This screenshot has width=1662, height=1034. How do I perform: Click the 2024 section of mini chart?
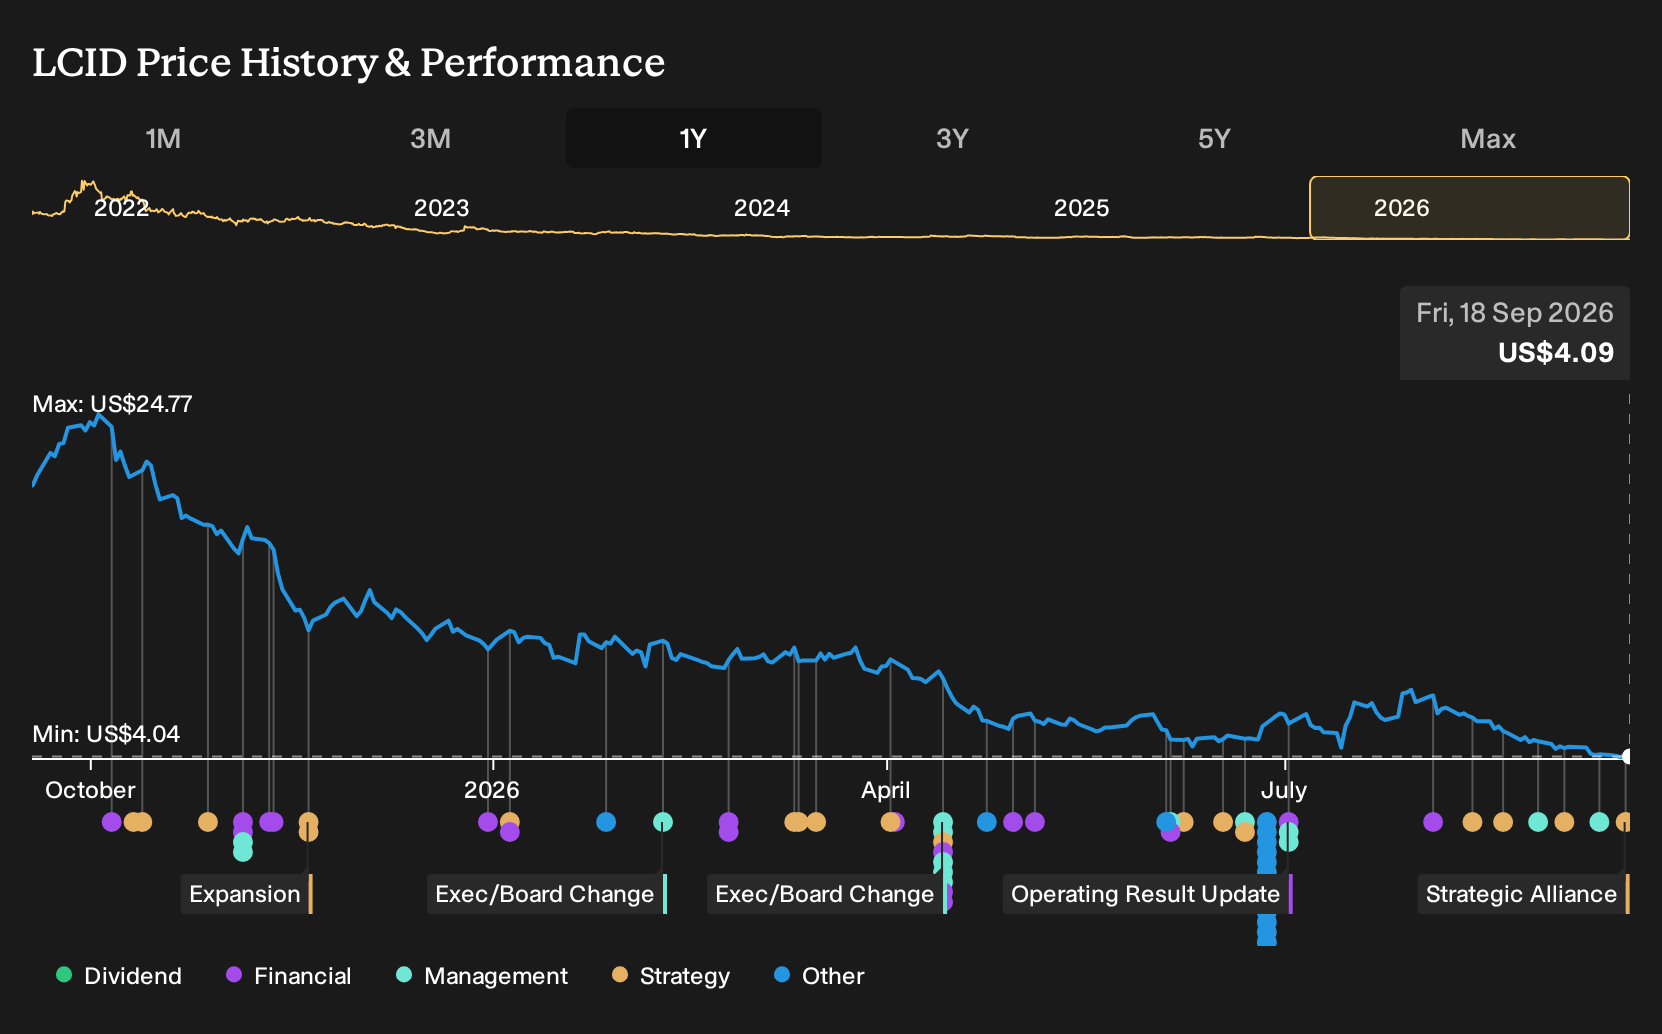point(762,208)
